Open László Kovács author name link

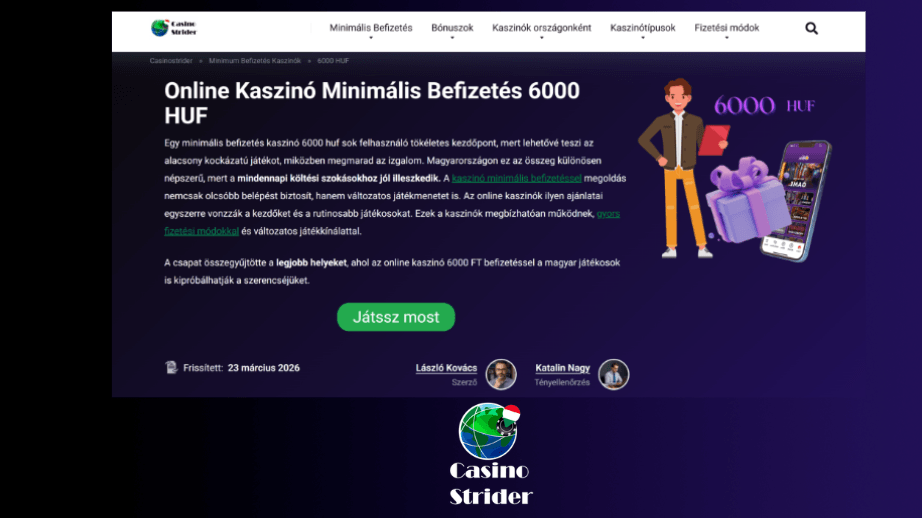coord(446,368)
